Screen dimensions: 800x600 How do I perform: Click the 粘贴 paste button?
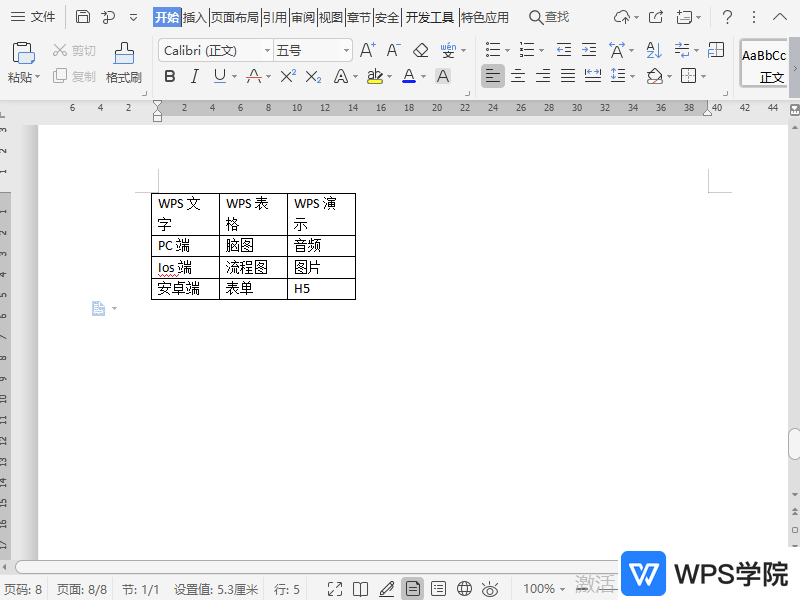pos(22,58)
